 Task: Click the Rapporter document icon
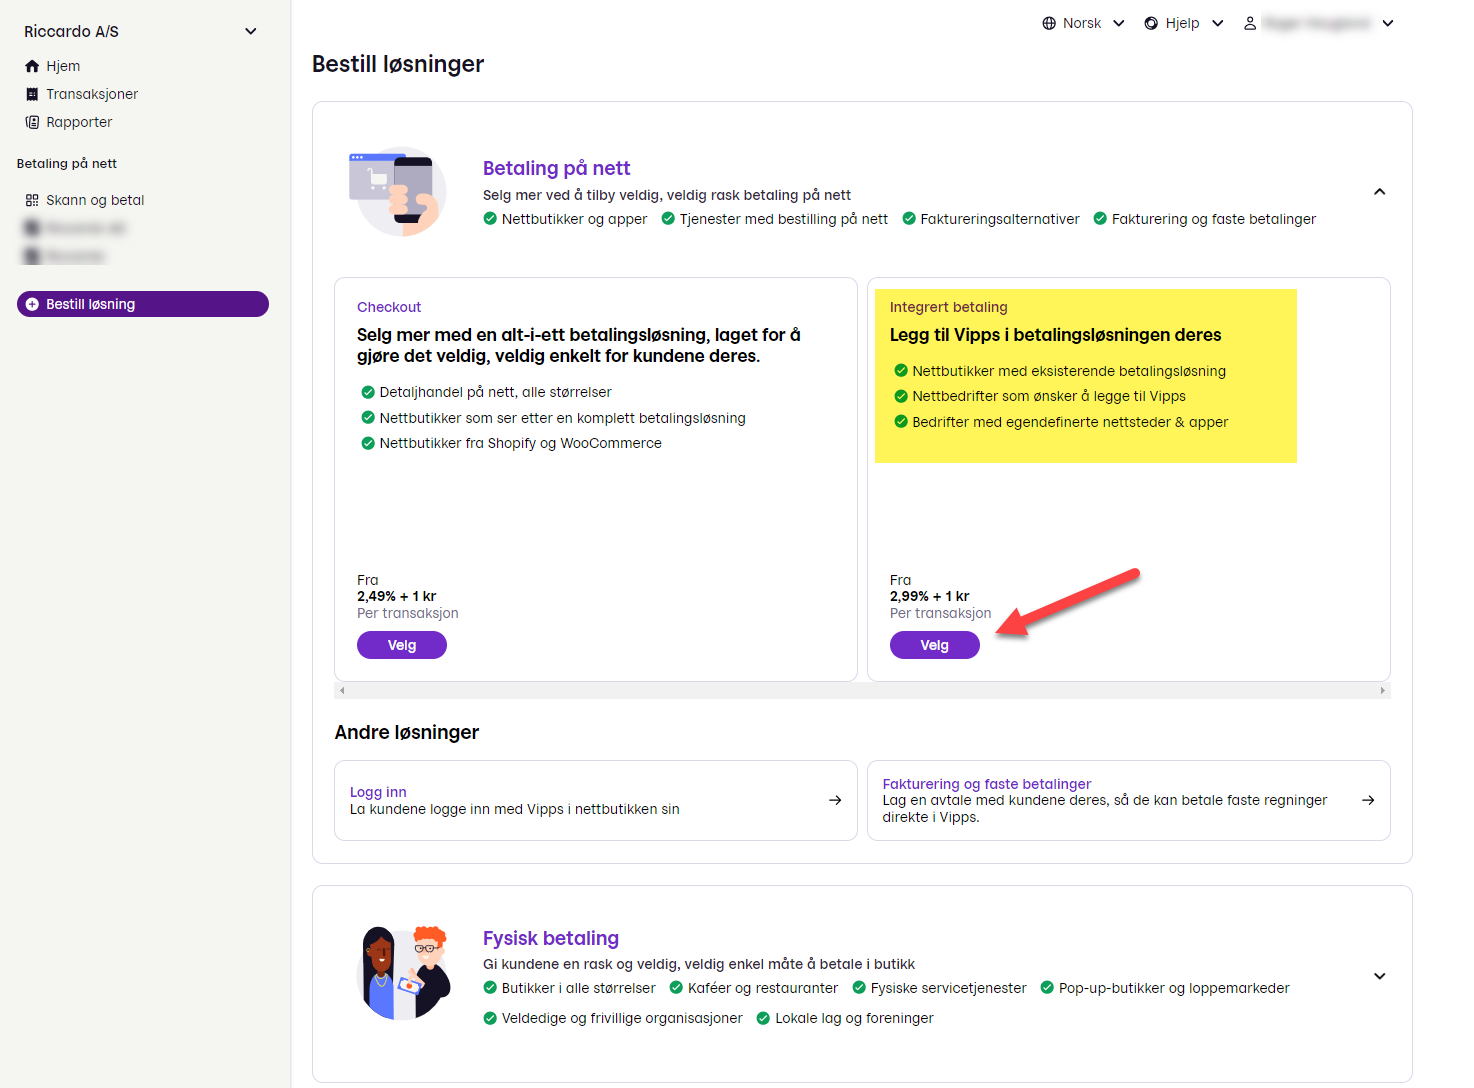[x=32, y=122]
